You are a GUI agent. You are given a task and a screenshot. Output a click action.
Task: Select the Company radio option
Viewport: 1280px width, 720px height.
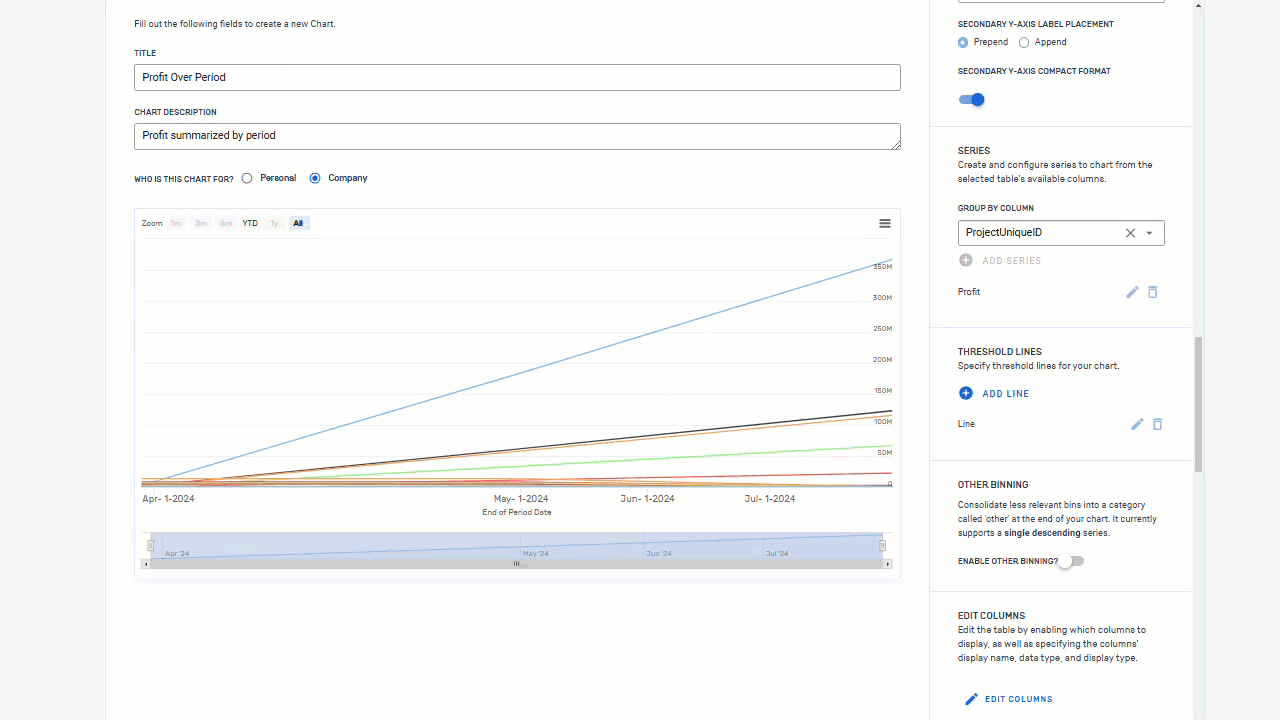[x=315, y=178]
